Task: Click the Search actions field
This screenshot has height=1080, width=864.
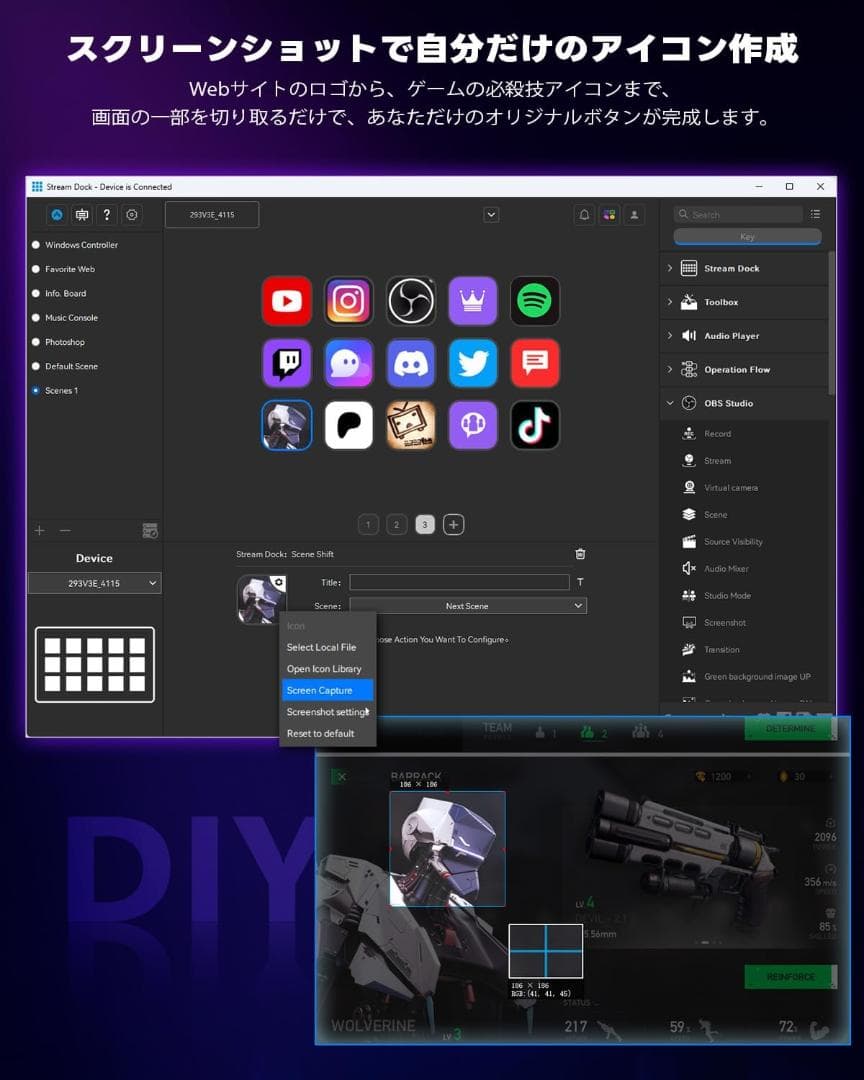Action: click(x=738, y=214)
